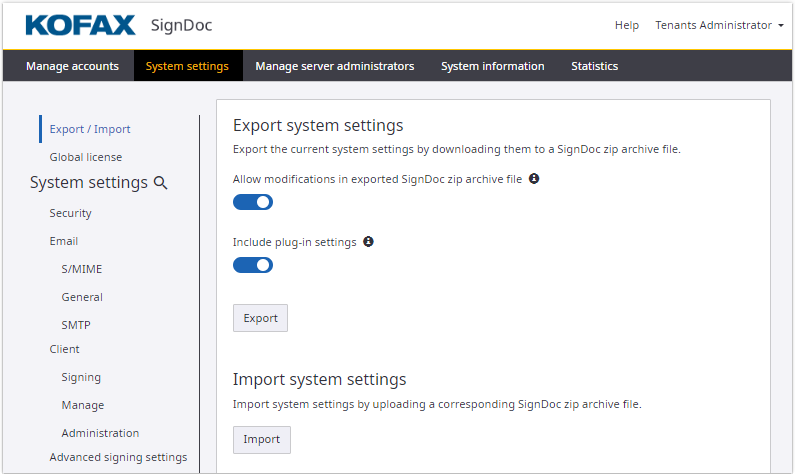Click info icon next to Allow modifications
The height and width of the screenshot is (476, 795).
coord(534,179)
